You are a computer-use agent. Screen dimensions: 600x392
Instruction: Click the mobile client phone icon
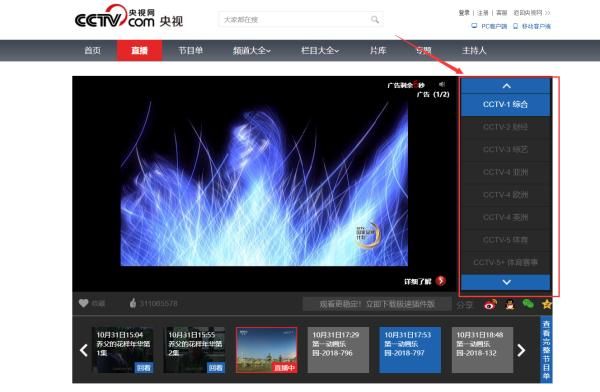[515, 26]
